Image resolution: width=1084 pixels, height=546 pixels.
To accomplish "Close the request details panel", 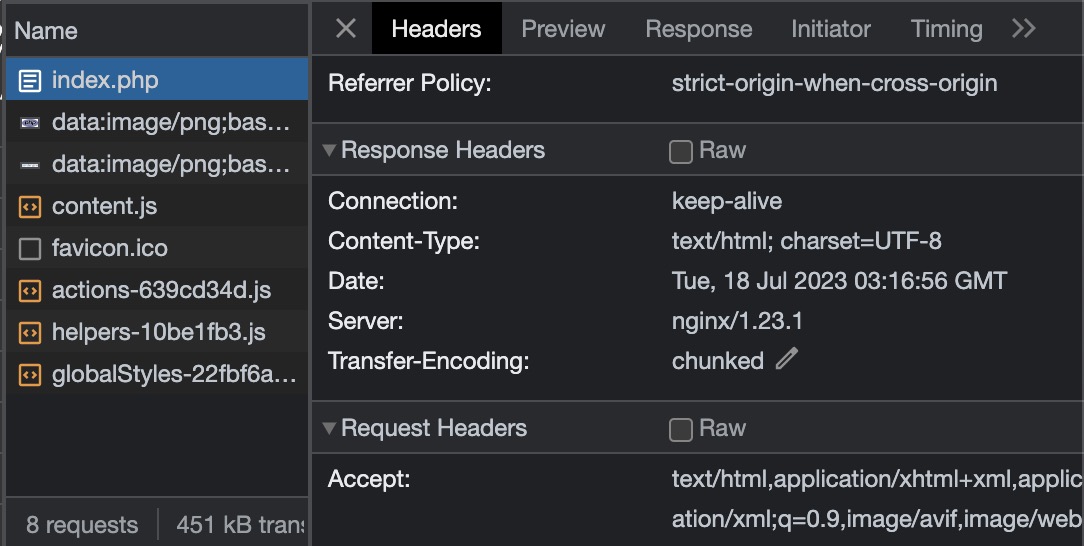I will pyautogui.click(x=345, y=29).
